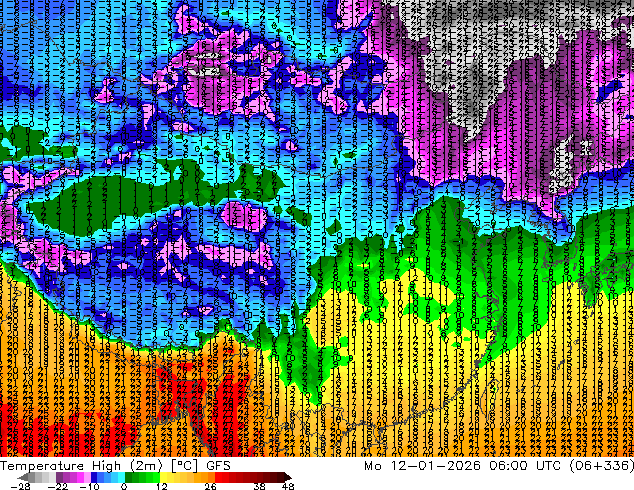Click the "0" legend value
Screen dimensions: 634x490
pyautogui.click(x=124, y=486)
